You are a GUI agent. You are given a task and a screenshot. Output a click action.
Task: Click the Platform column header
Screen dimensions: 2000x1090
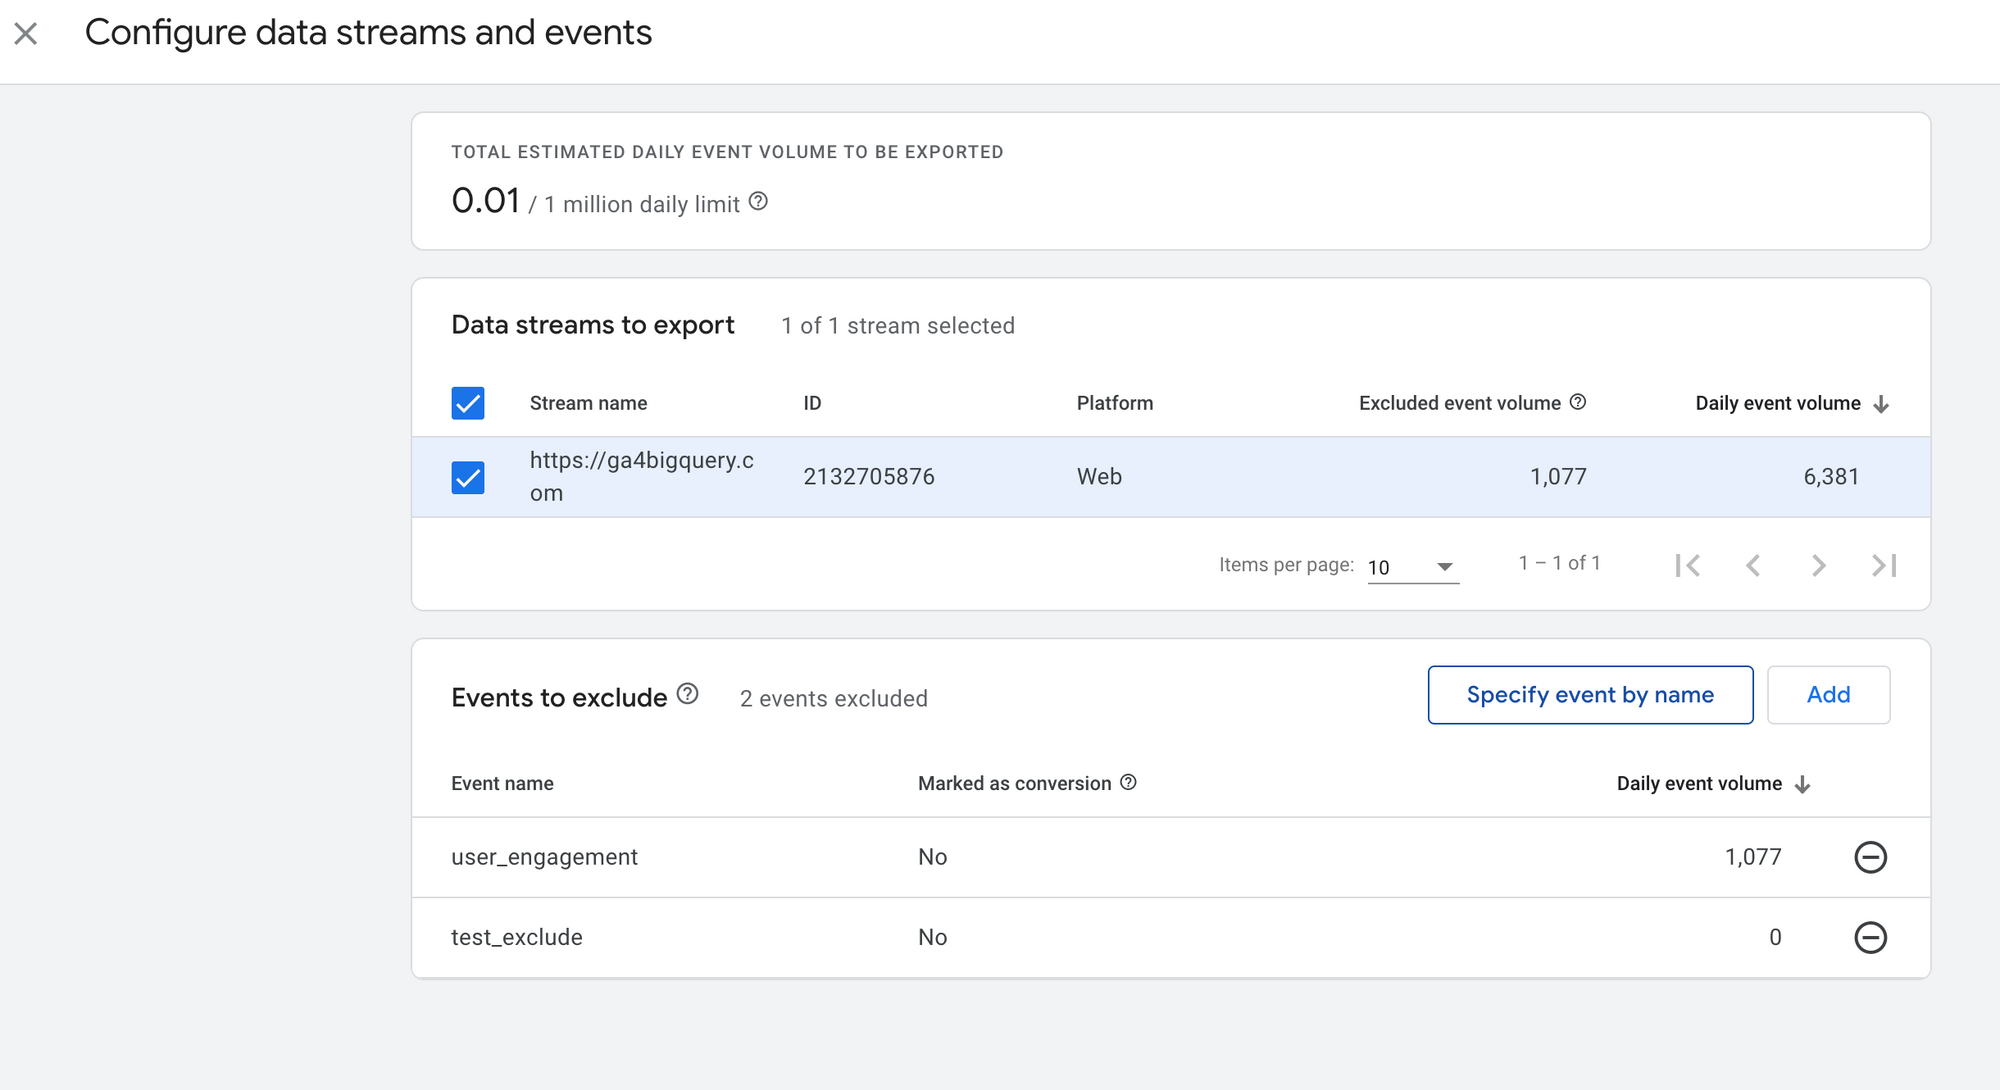click(x=1114, y=403)
